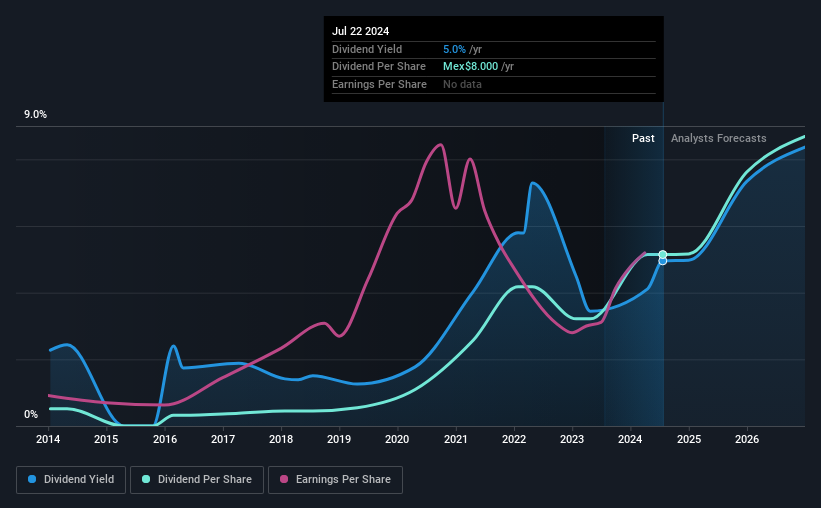Click the 2014 x-axis label
821x508 pixels.
pos(48,439)
